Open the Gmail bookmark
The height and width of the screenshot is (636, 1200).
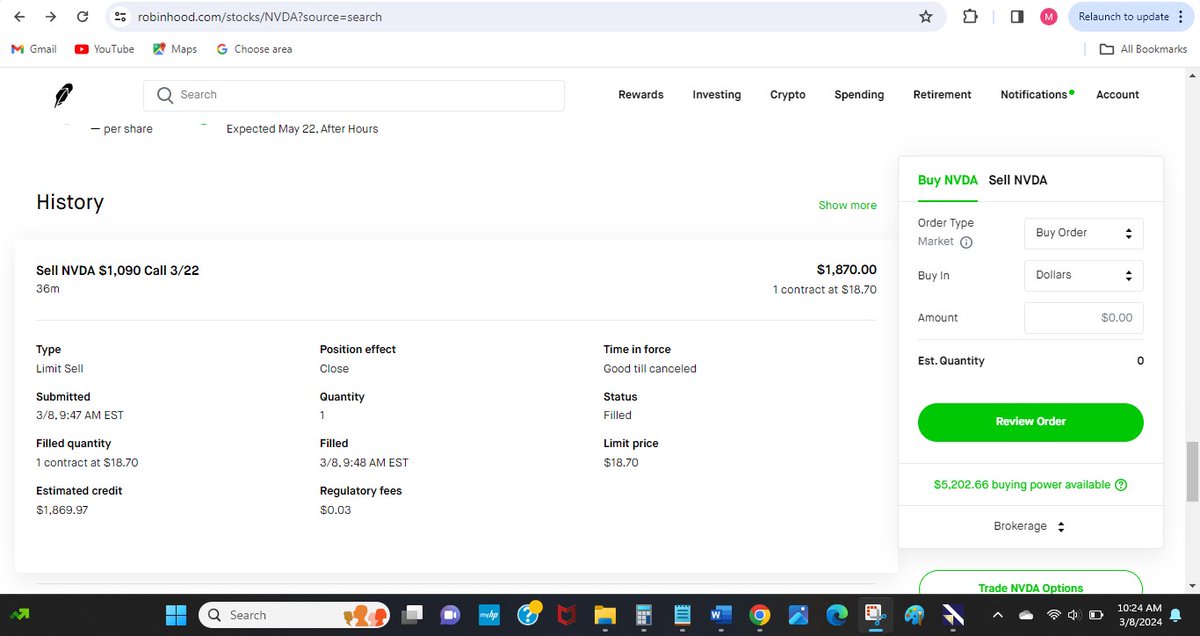tap(34, 49)
